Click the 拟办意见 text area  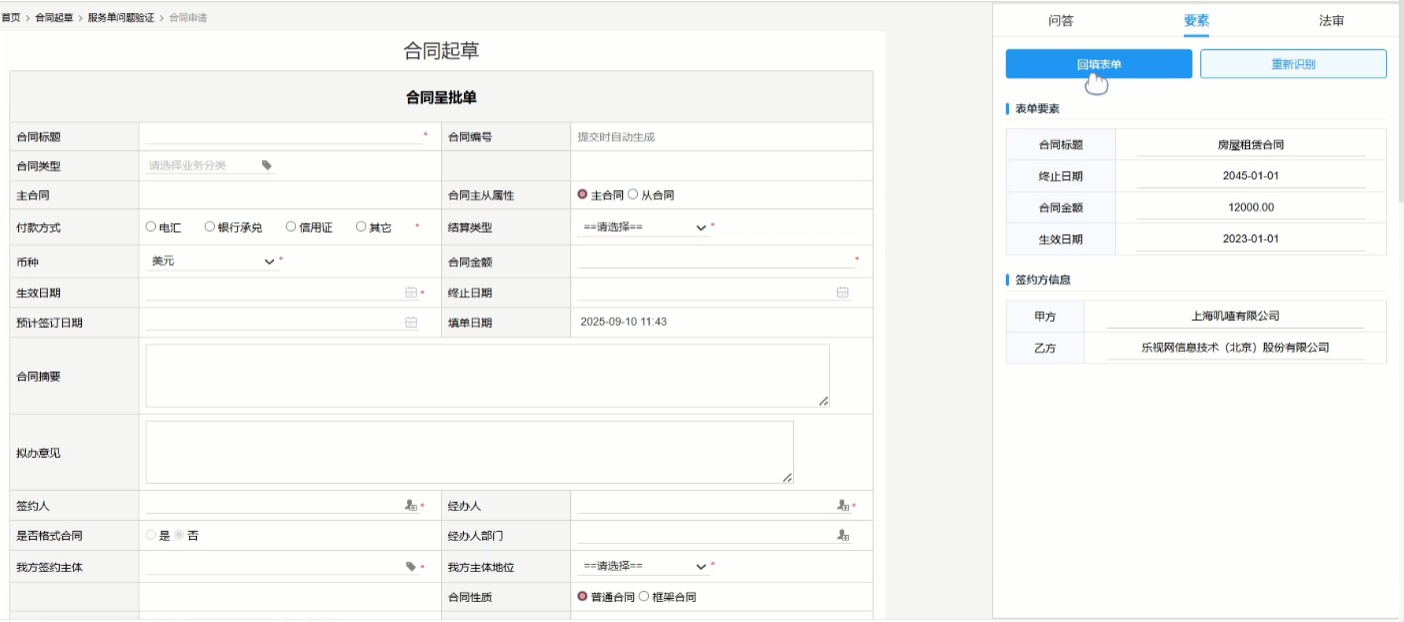[469, 452]
